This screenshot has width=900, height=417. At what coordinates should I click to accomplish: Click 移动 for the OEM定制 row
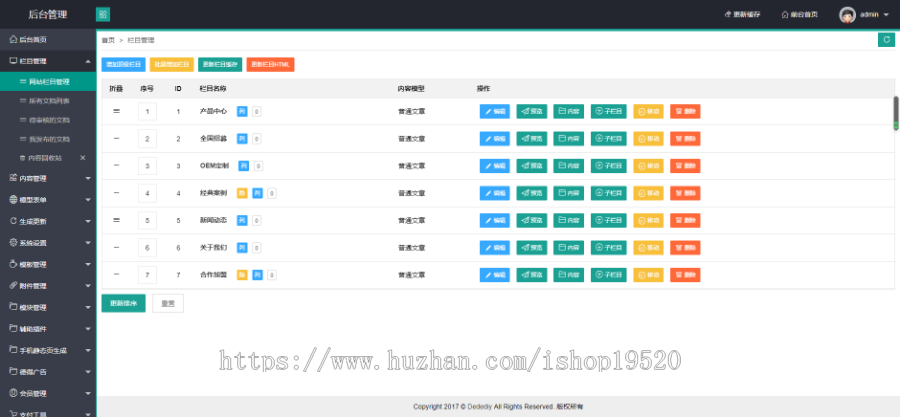point(649,166)
